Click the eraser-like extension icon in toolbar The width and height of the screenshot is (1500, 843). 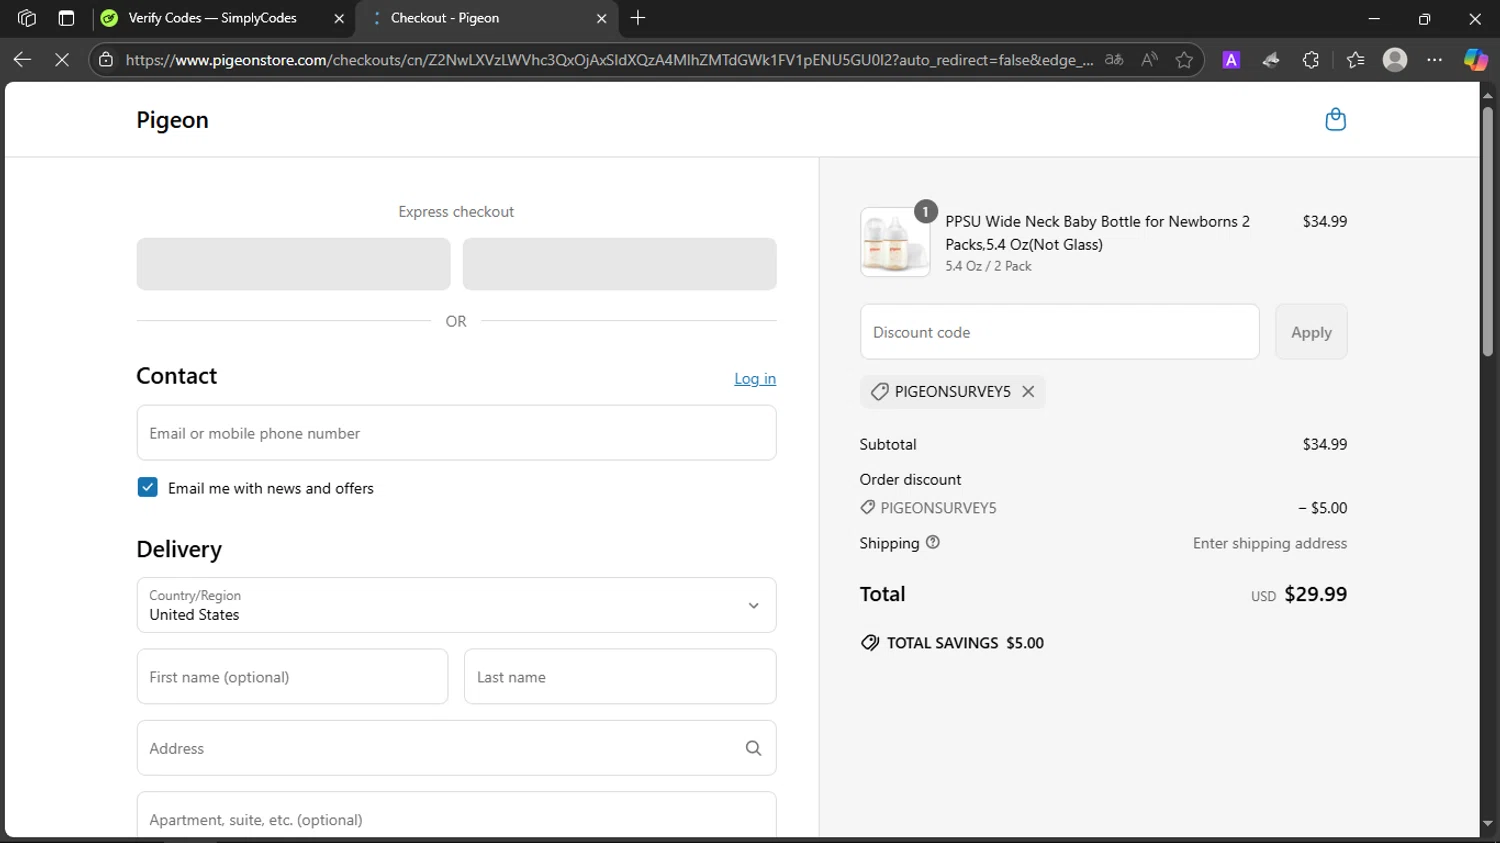point(1271,60)
